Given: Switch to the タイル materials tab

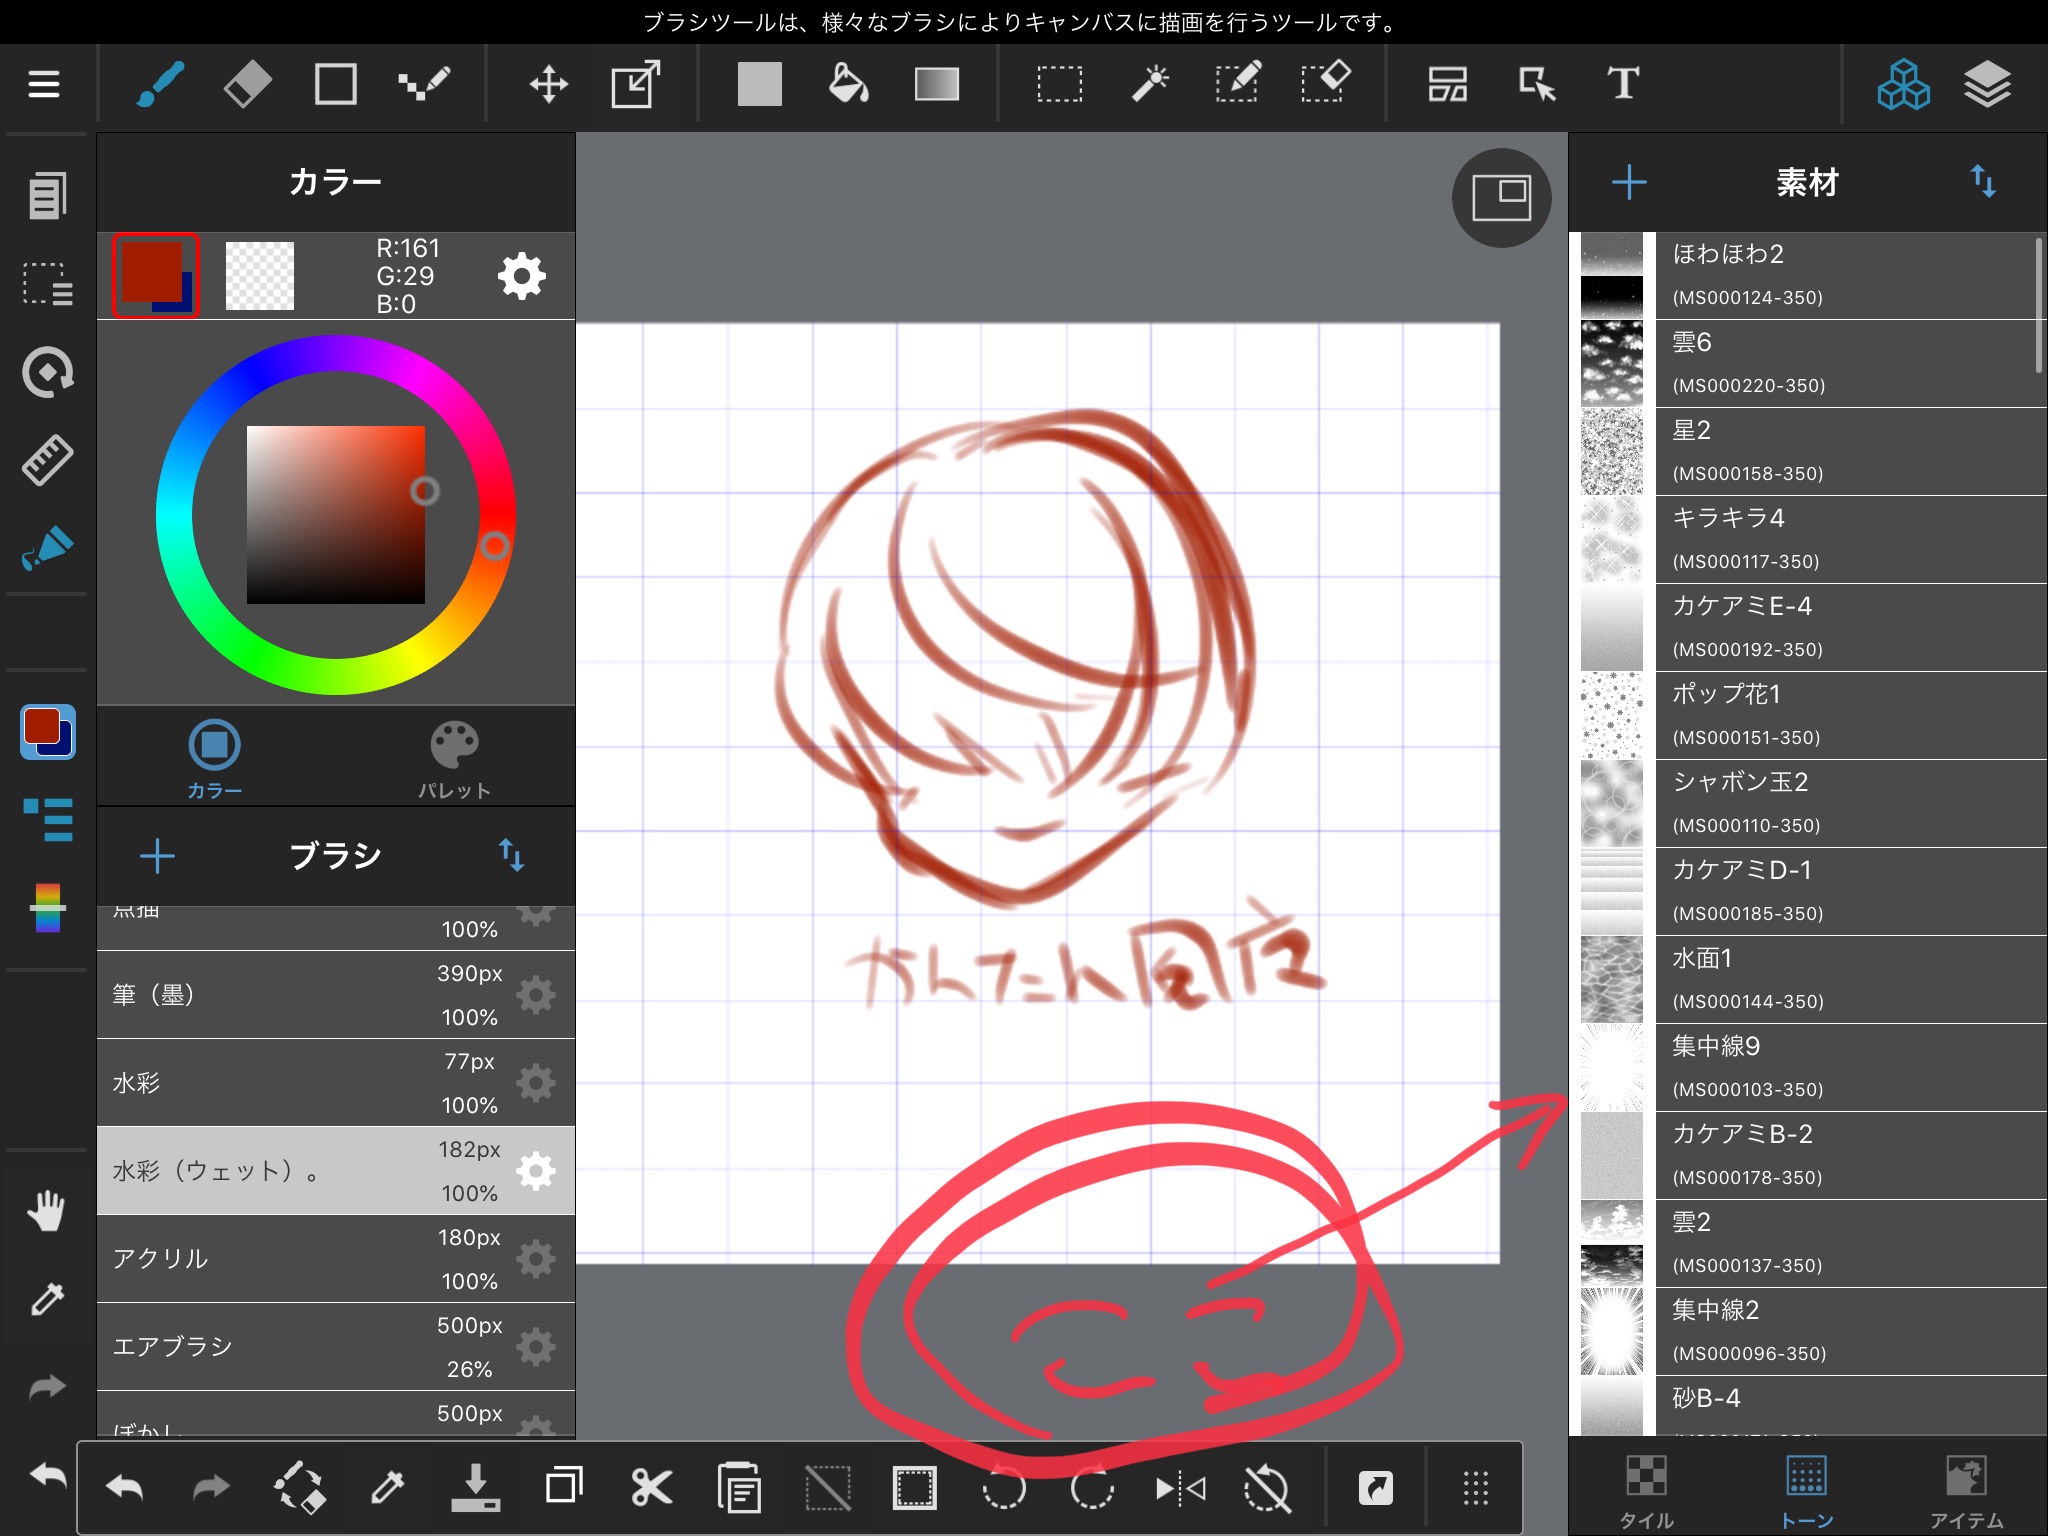Looking at the screenshot, I should pyautogui.click(x=1646, y=1490).
